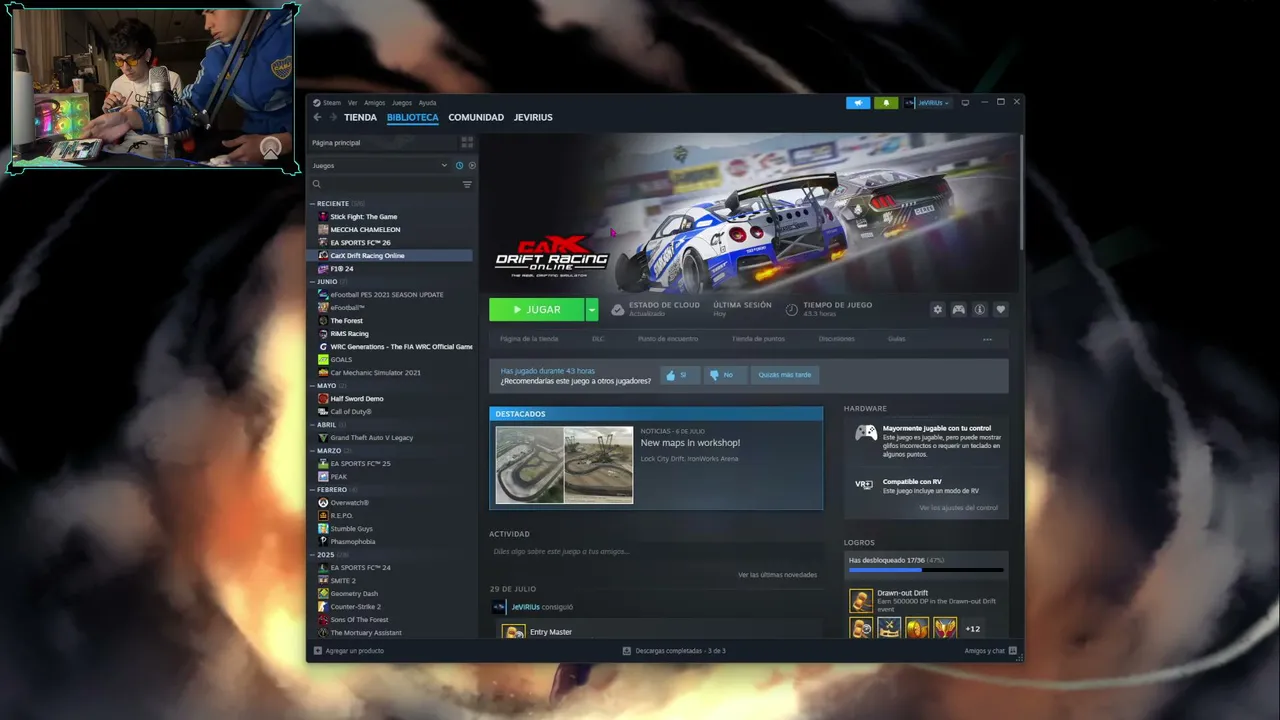Open JeVIRIUS account dropdown in title bar
Screen dimensions: 1280x720
pyautogui.click(x=927, y=103)
